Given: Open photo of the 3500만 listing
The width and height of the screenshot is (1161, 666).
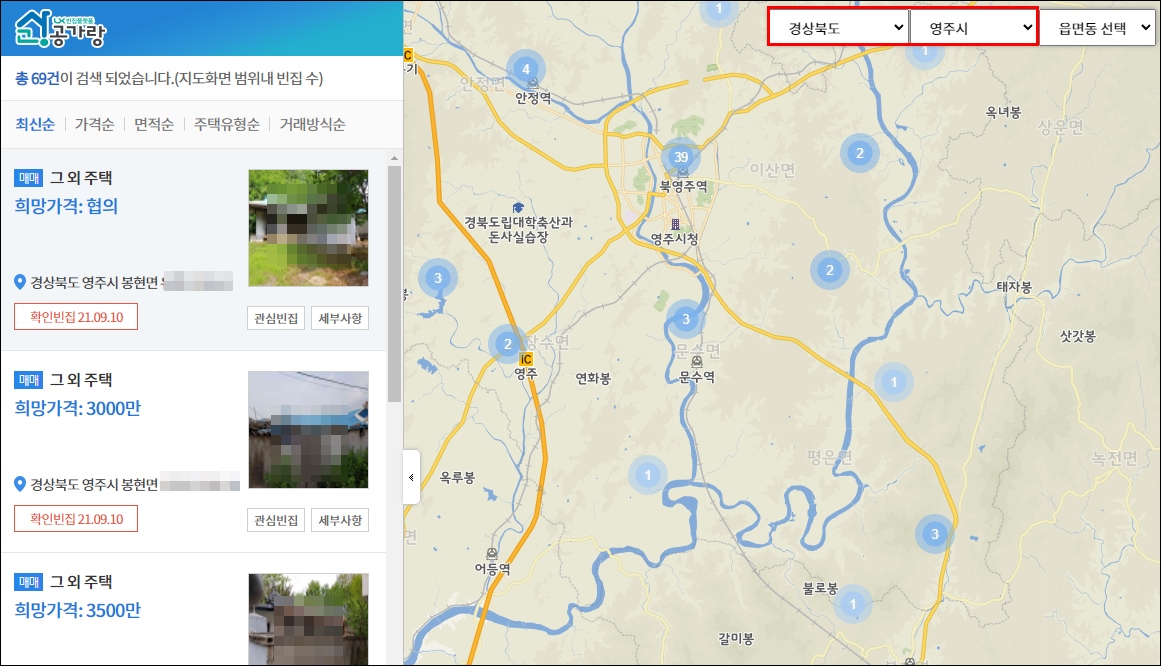Looking at the screenshot, I should [x=308, y=619].
